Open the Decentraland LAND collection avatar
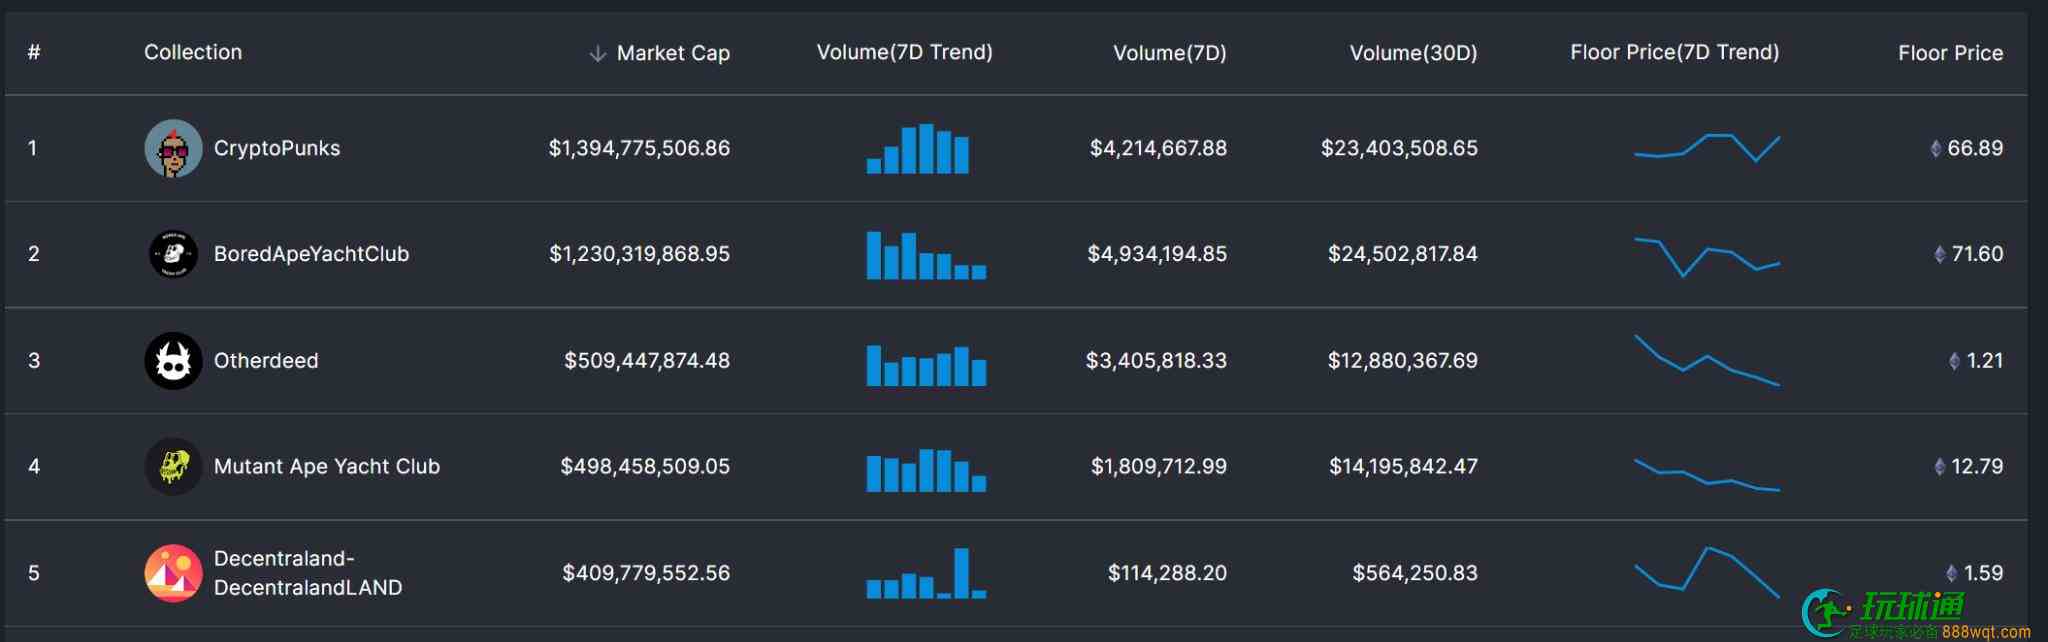 173,573
